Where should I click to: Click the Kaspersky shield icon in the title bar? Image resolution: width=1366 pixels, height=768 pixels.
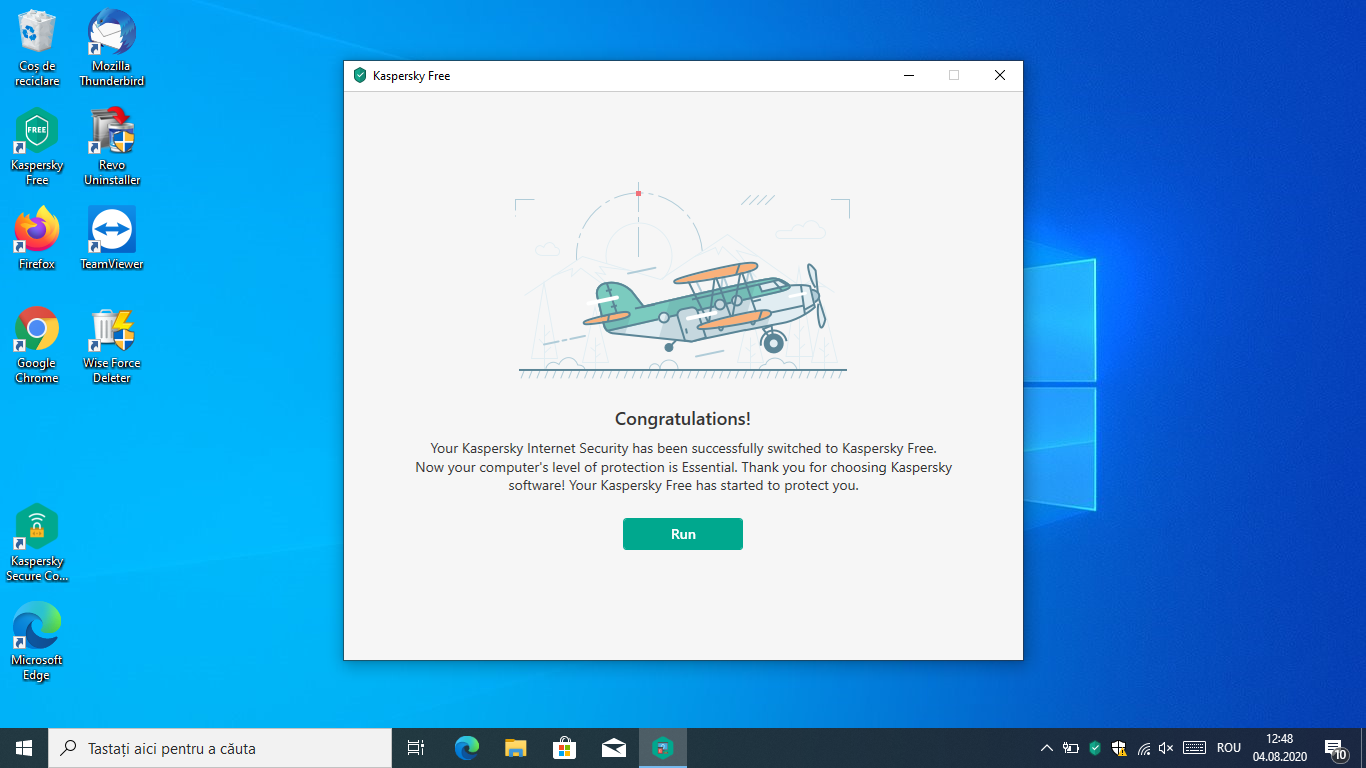pos(360,75)
